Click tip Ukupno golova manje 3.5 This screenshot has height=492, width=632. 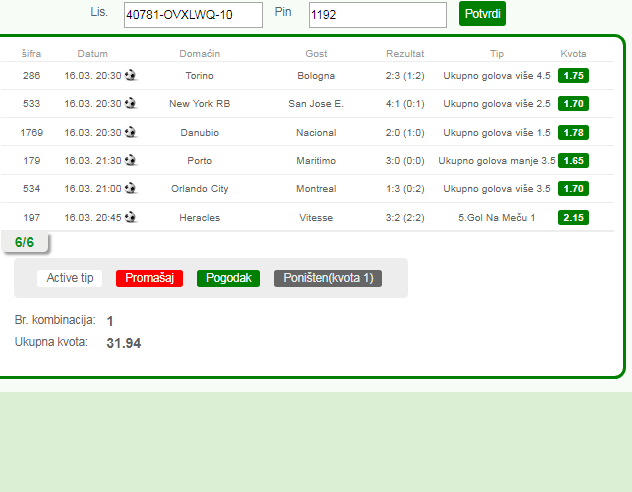[x=497, y=160]
